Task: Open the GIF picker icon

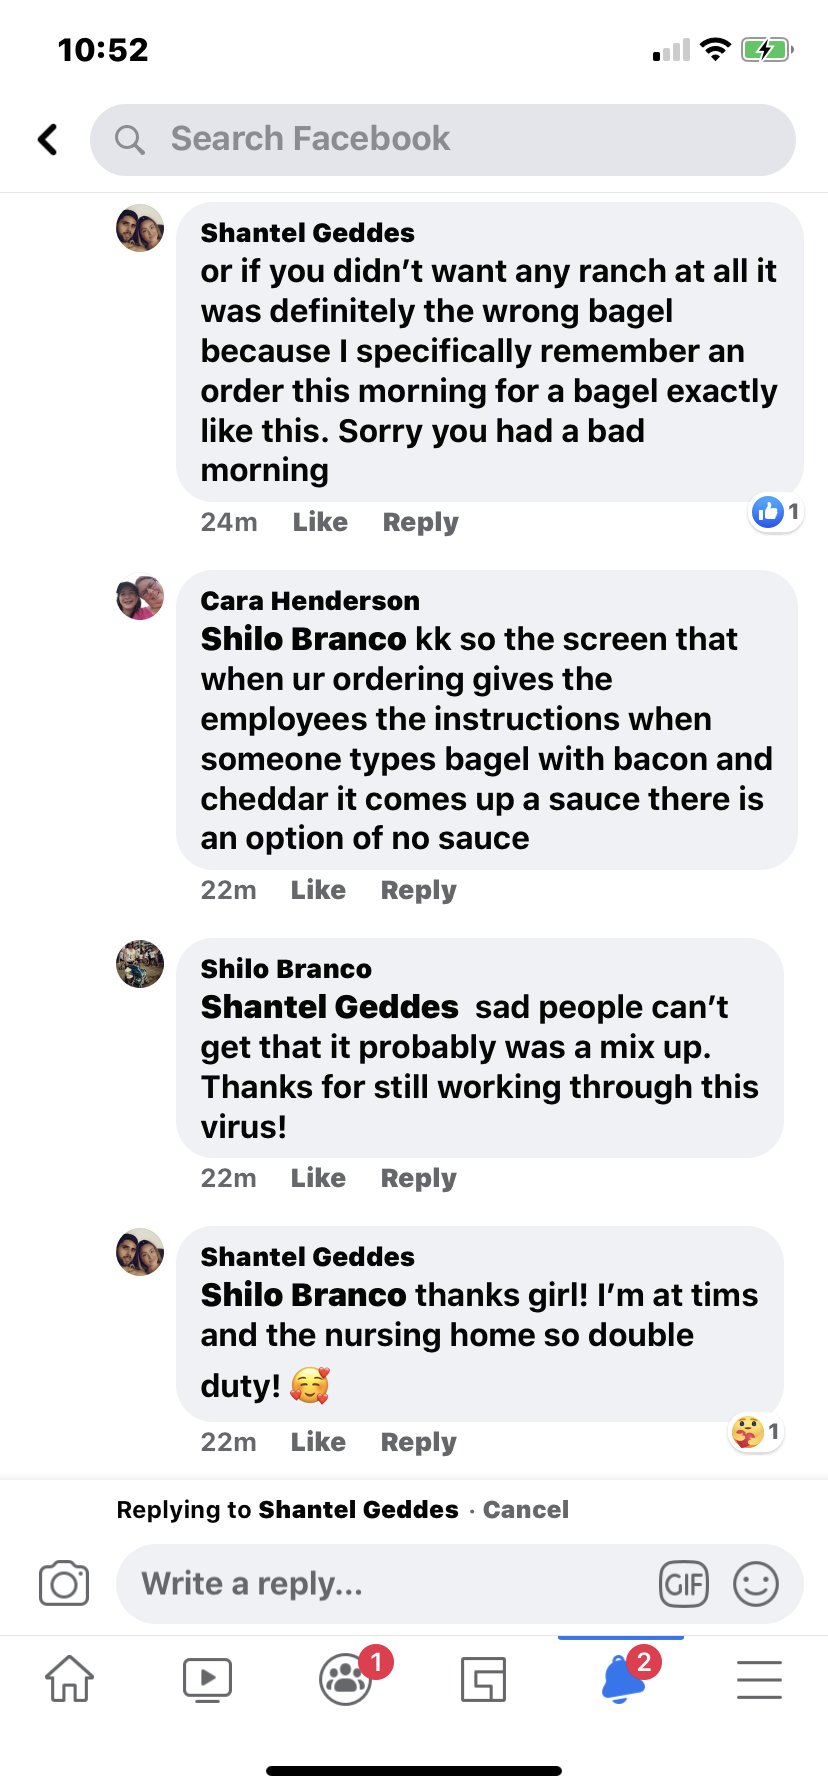Action: pos(684,1584)
